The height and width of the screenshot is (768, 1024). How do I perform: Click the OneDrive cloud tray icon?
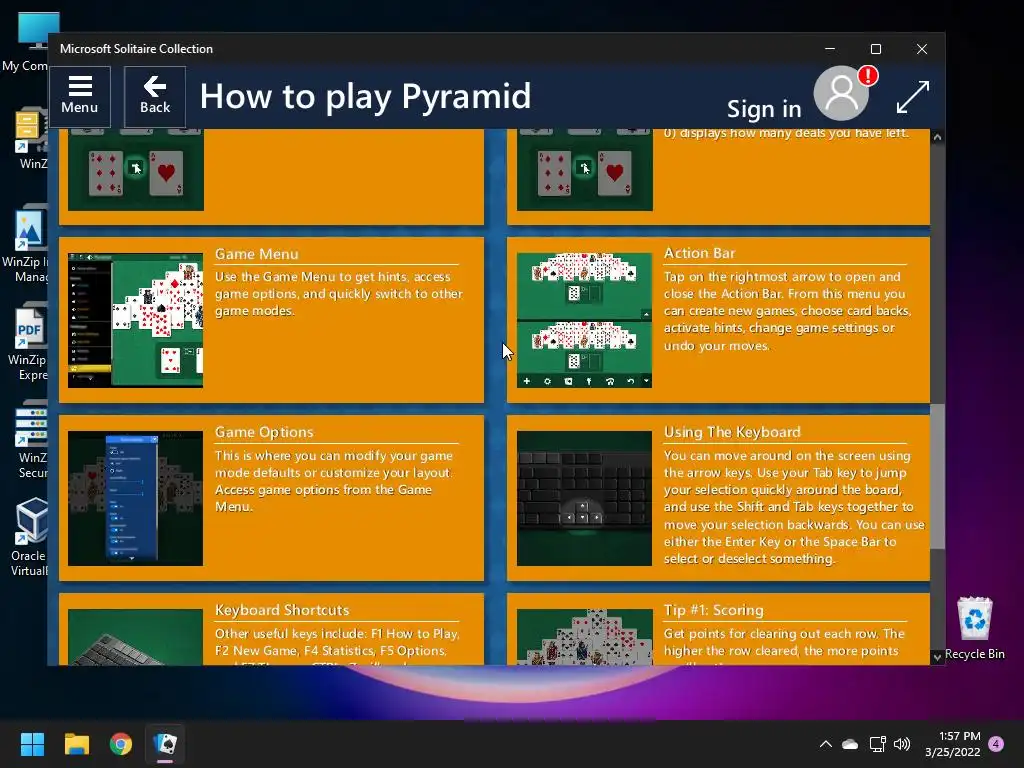pyautogui.click(x=850, y=744)
